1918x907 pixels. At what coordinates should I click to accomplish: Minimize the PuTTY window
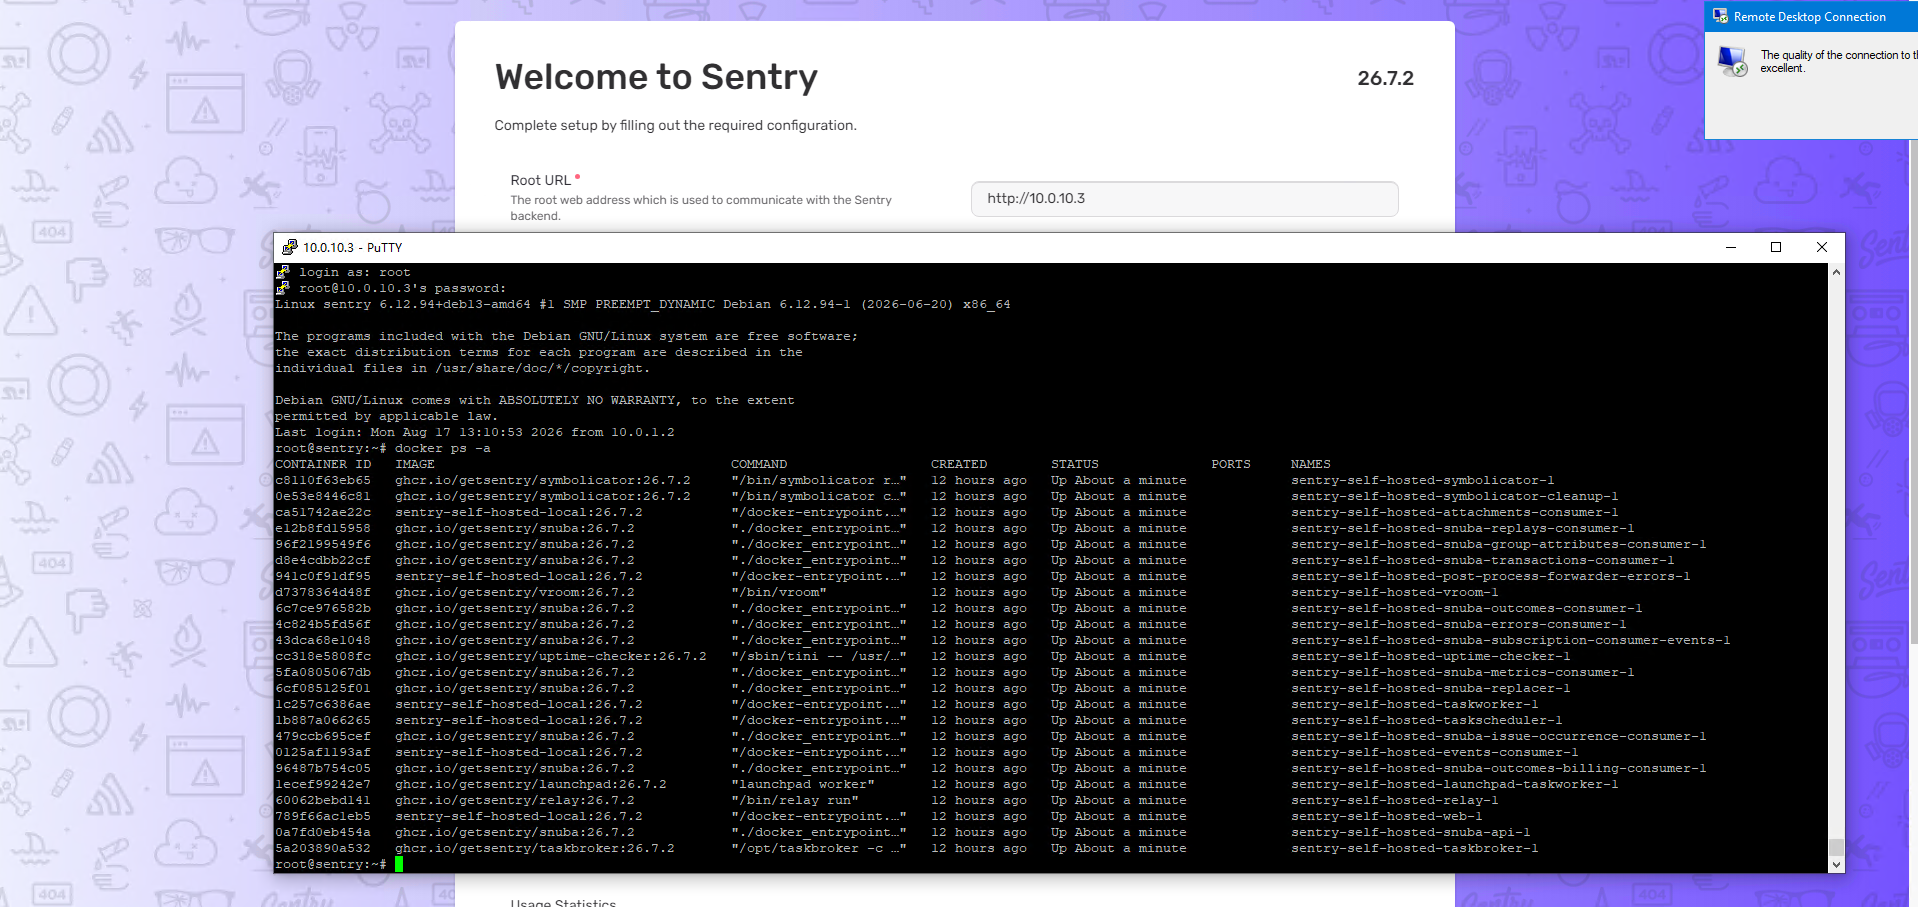[1731, 247]
